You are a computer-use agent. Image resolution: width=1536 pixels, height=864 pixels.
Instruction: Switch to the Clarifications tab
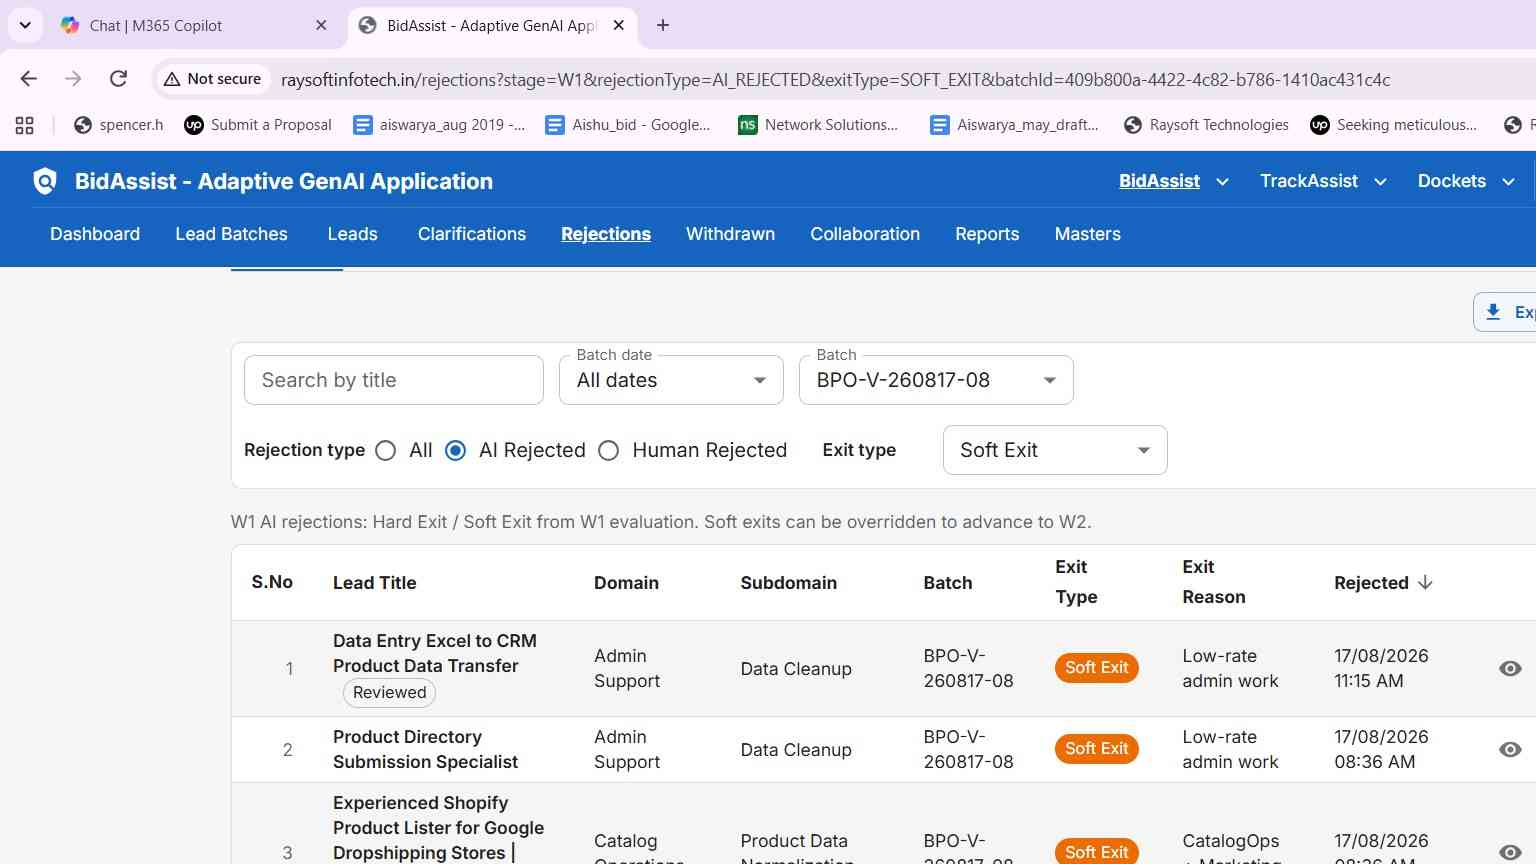tap(472, 234)
